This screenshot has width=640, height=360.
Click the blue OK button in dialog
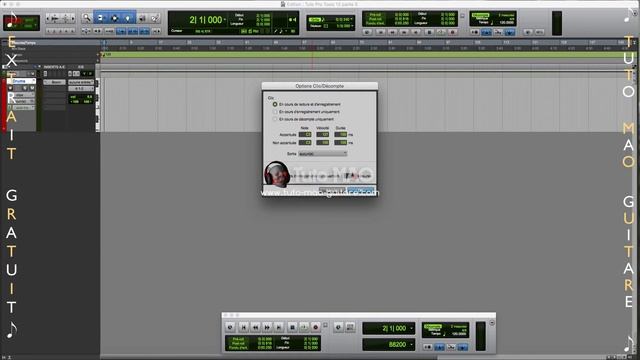pyautogui.click(x=361, y=190)
